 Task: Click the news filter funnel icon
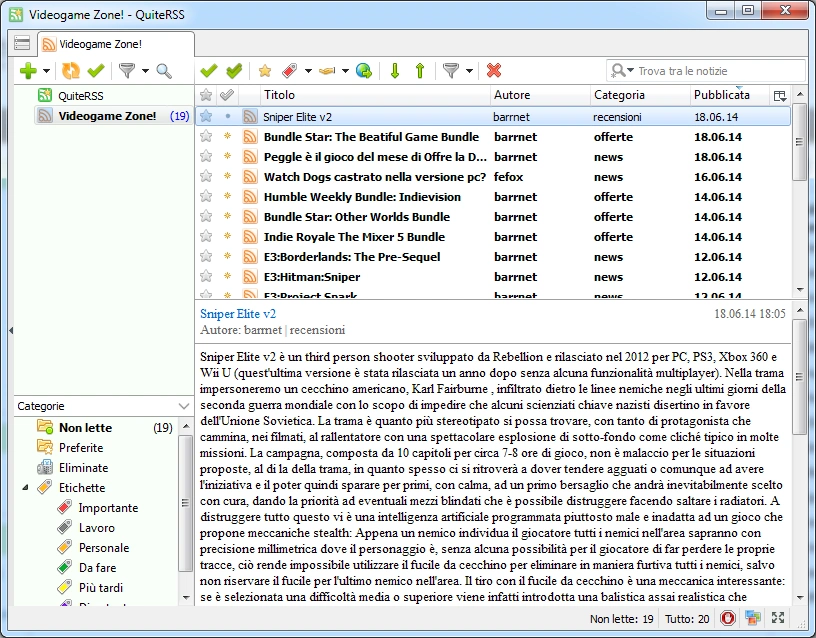tap(451, 71)
